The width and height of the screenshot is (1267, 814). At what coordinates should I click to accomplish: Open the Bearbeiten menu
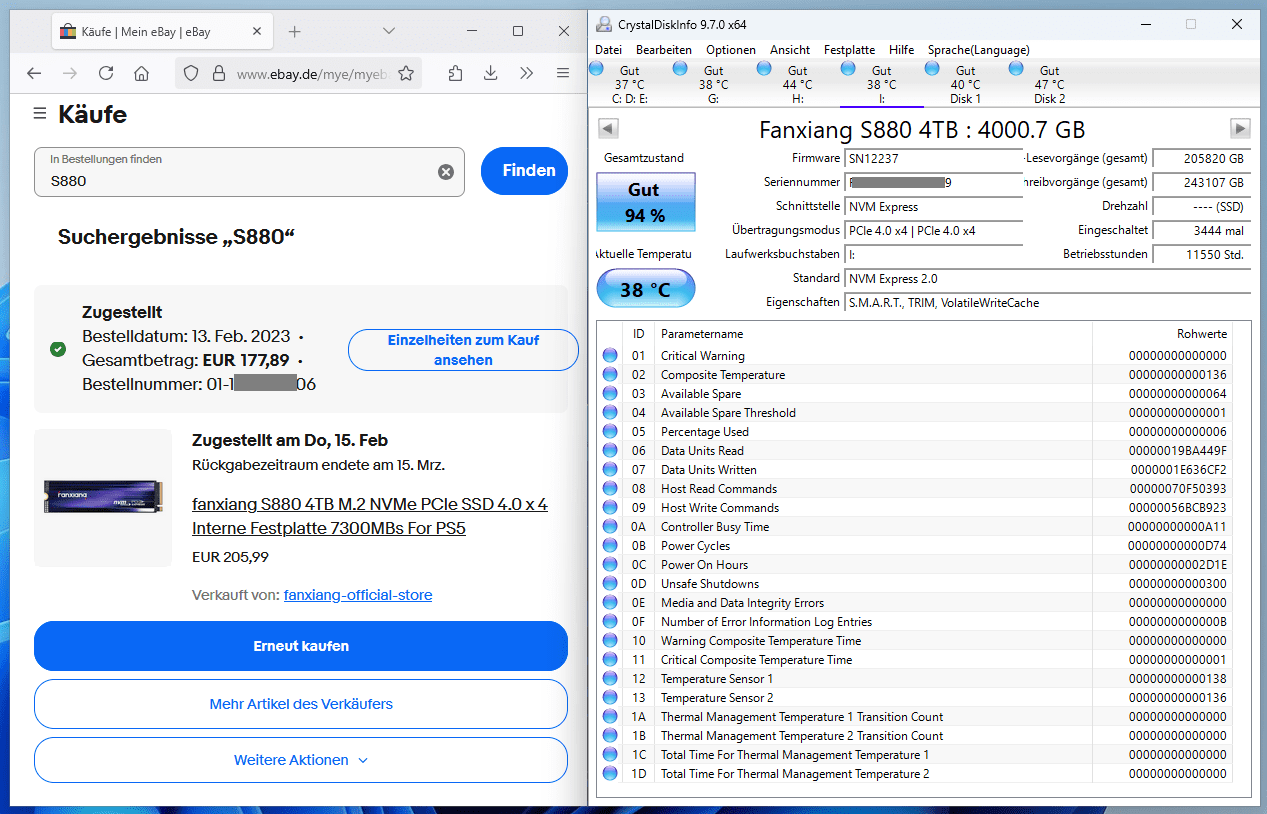pyautogui.click(x=664, y=50)
